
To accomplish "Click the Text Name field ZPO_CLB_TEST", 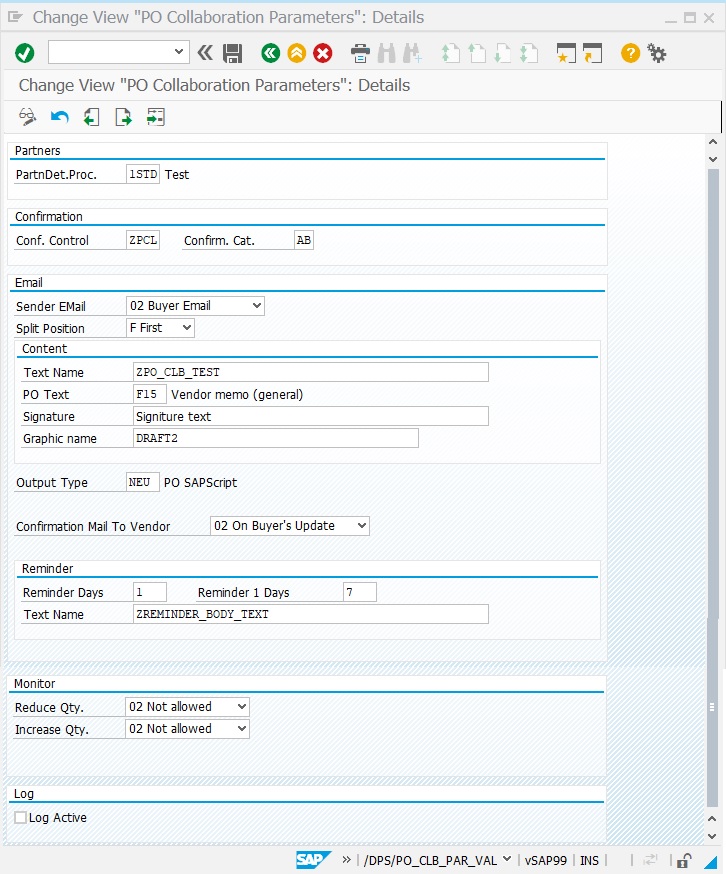I will click(311, 372).
